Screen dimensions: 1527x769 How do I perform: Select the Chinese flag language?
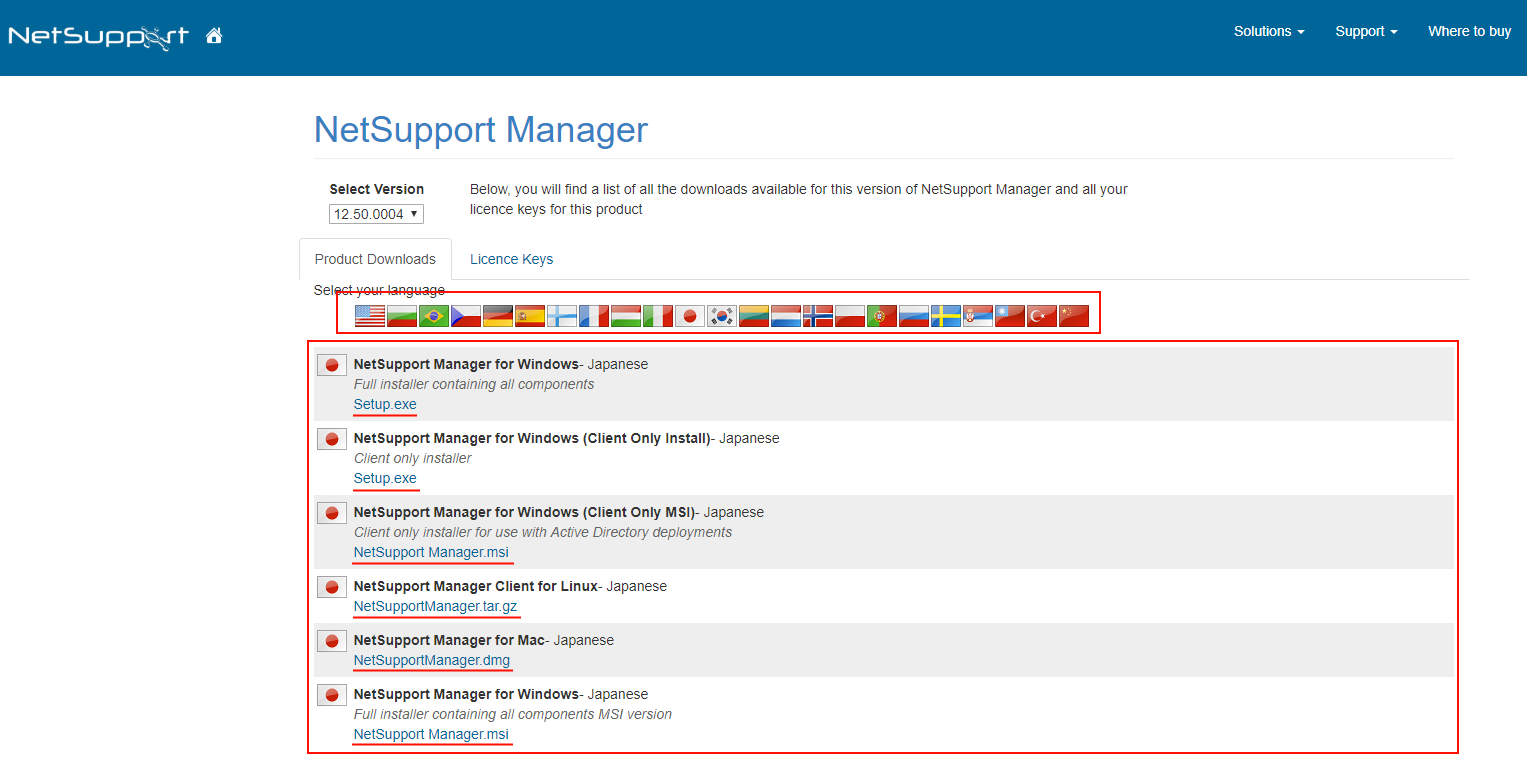1074,316
